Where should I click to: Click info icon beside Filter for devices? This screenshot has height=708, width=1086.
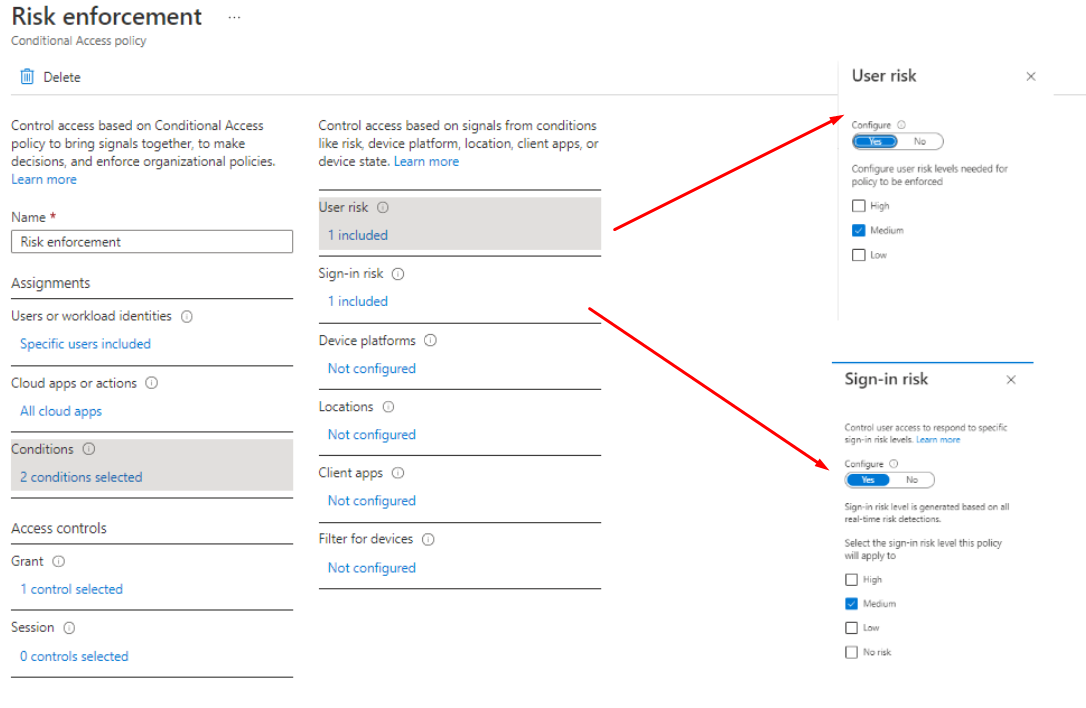tap(428, 540)
